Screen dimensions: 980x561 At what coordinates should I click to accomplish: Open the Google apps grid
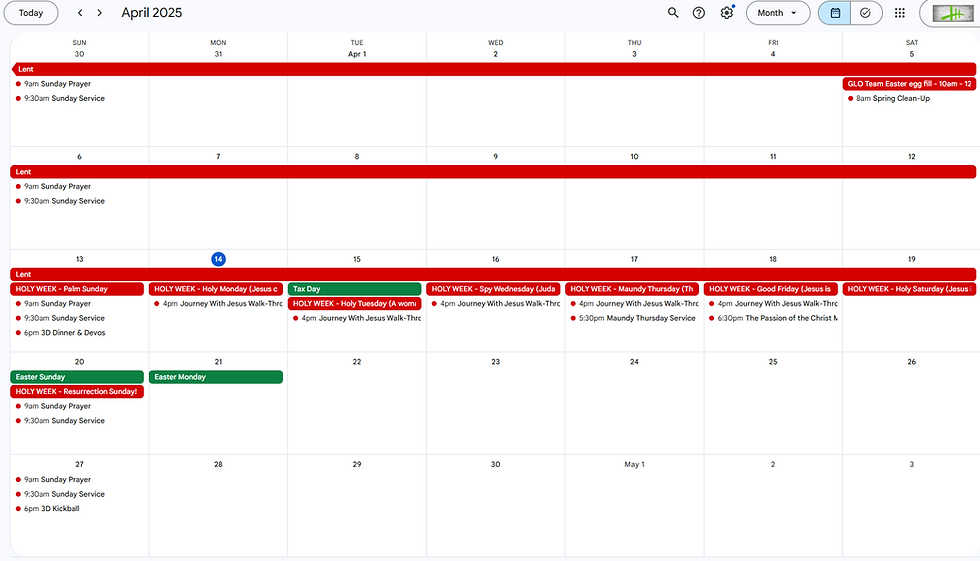pos(899,12)
